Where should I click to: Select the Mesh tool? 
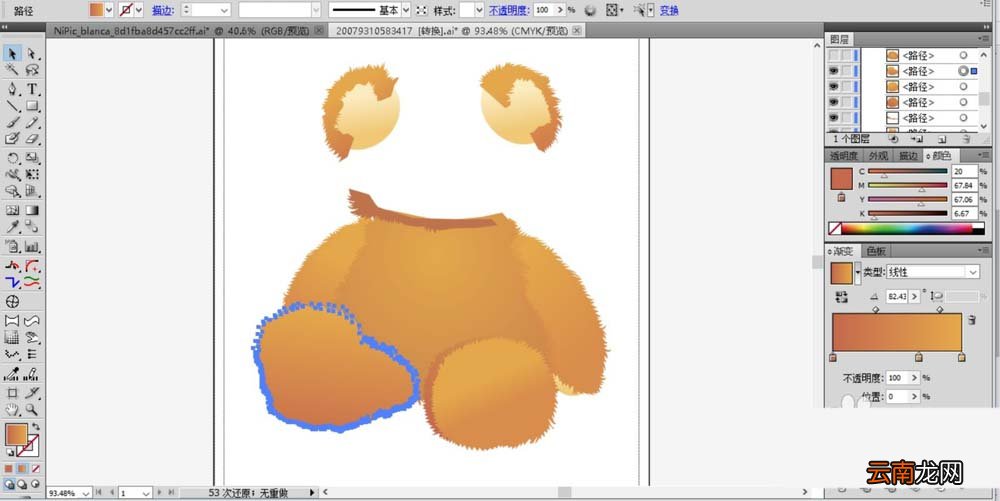pyautogui.click(x=12, y=210)
